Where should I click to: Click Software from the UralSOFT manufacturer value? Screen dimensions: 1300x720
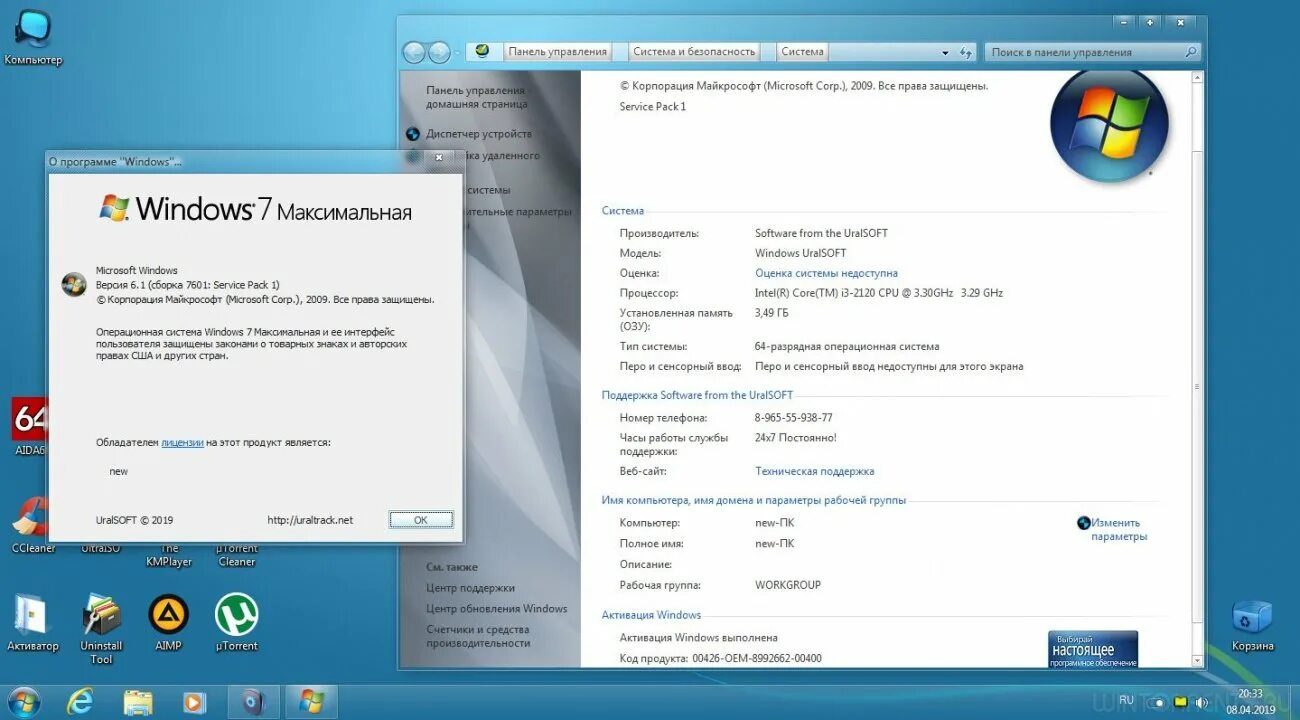coord(821,233)
